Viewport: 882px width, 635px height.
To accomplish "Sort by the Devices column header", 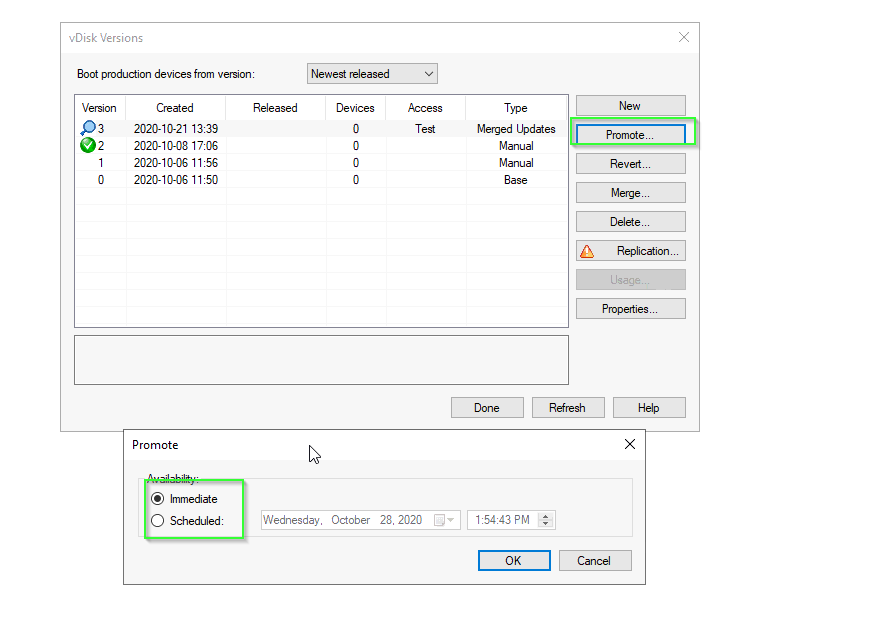I will coord(356,108).
